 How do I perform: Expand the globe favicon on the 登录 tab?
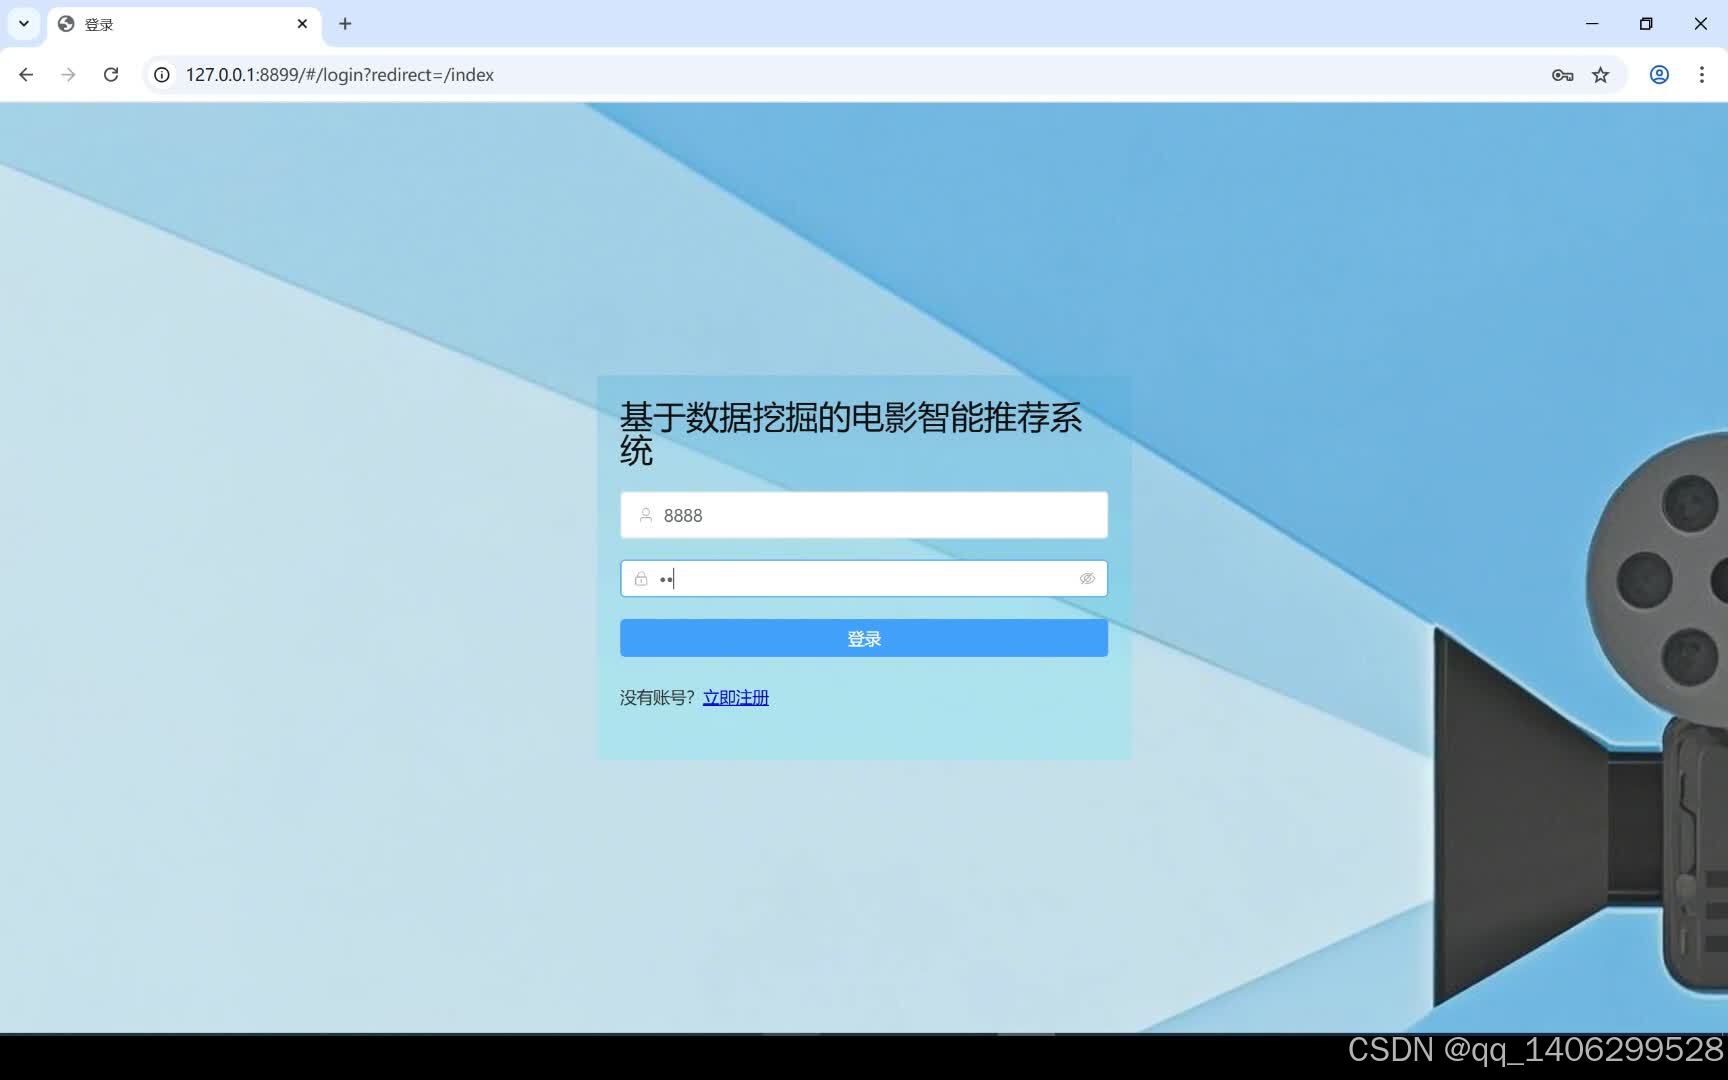coord(66,23)
